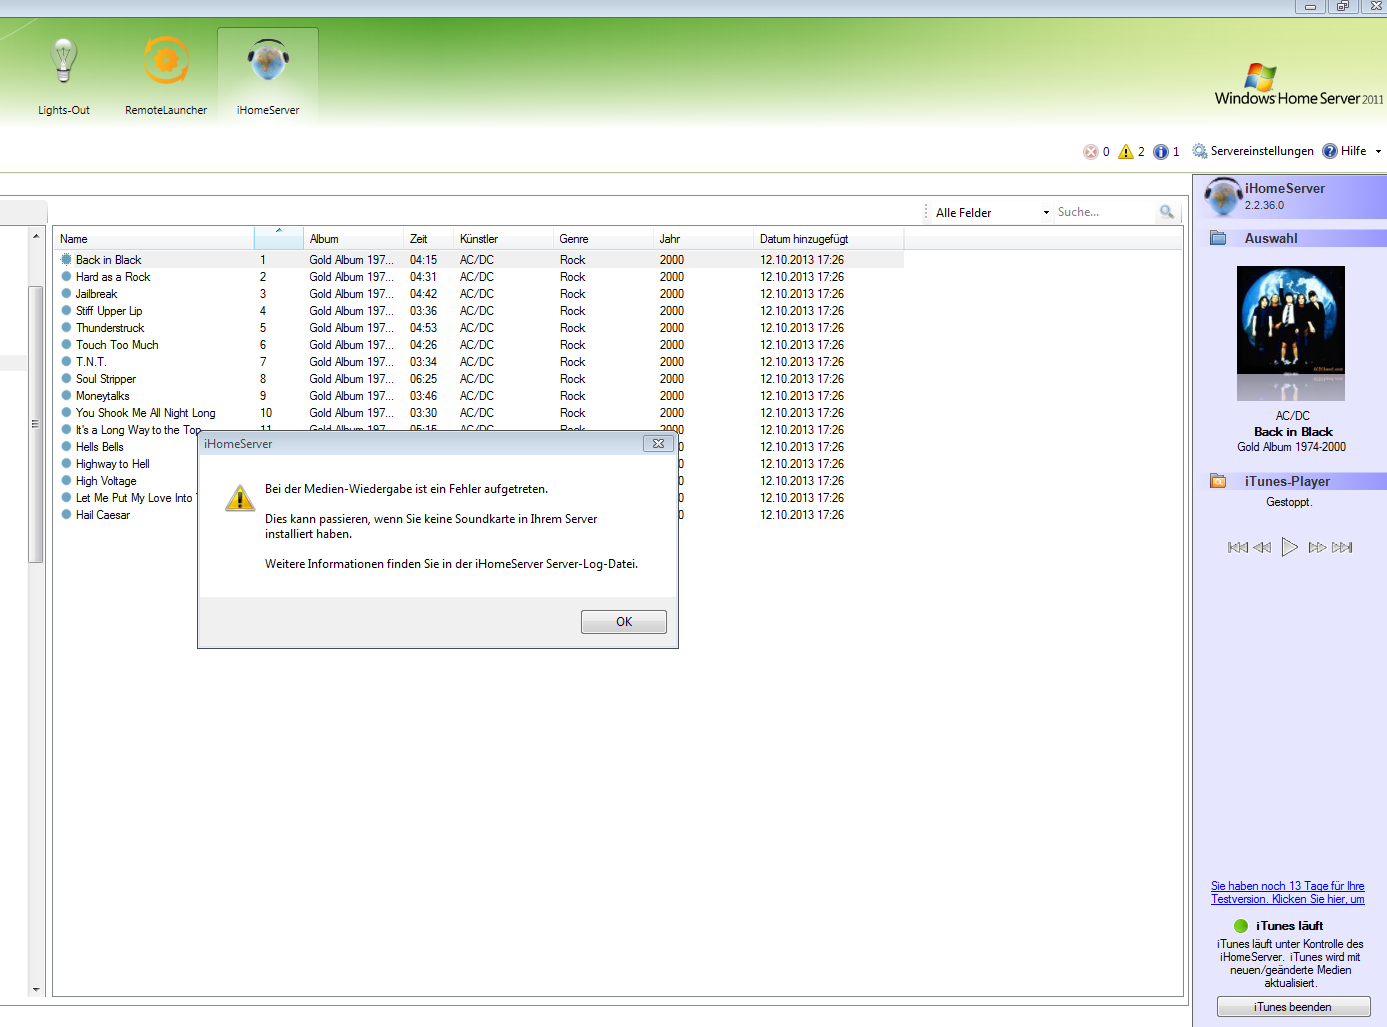Select the track Hells Bells
Viewport: 1387px width, 1027px height.
[x=99, y=447]
